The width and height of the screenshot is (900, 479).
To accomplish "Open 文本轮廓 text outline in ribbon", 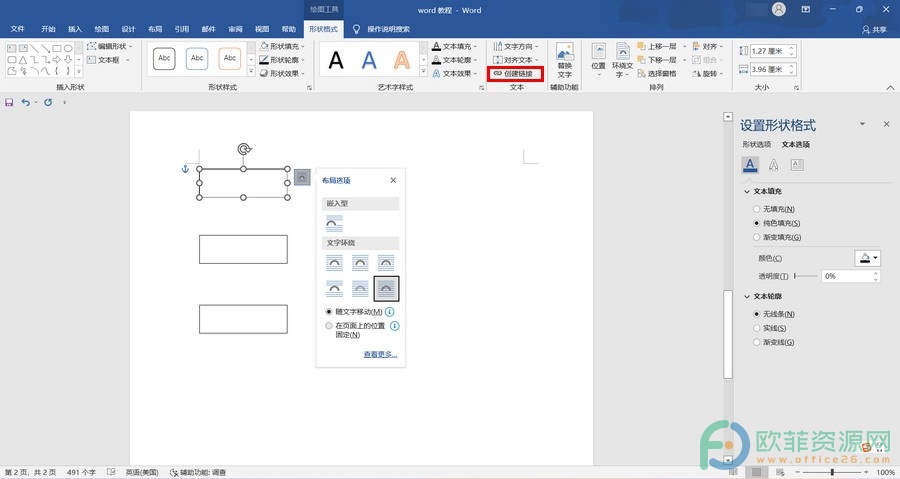I will pyautogui.click(x=455, y=60).
